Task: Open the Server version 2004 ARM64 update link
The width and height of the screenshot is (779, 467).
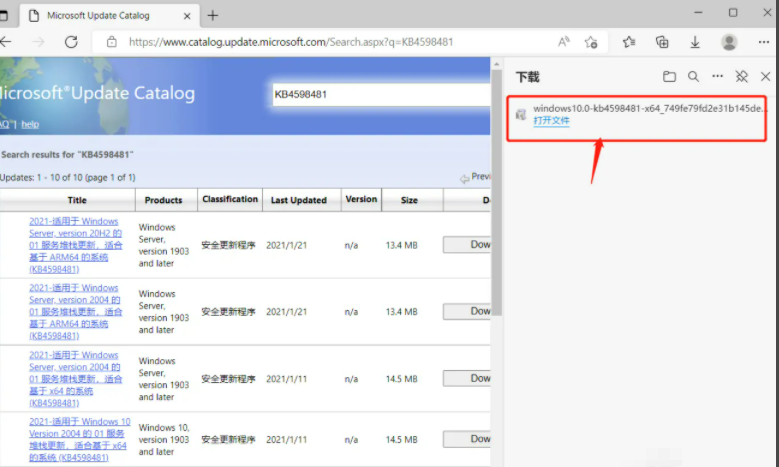Action: [x=76, y=312]
